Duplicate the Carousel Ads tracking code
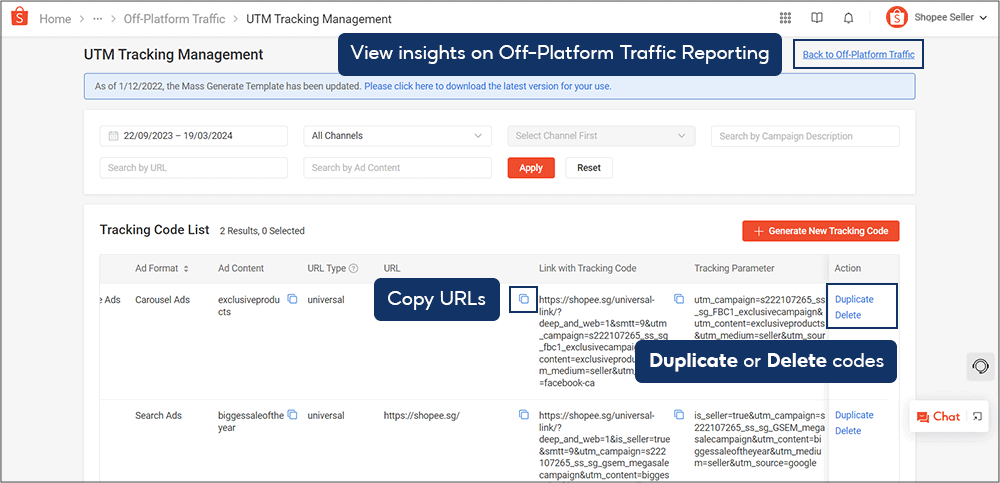 point(854,299)
